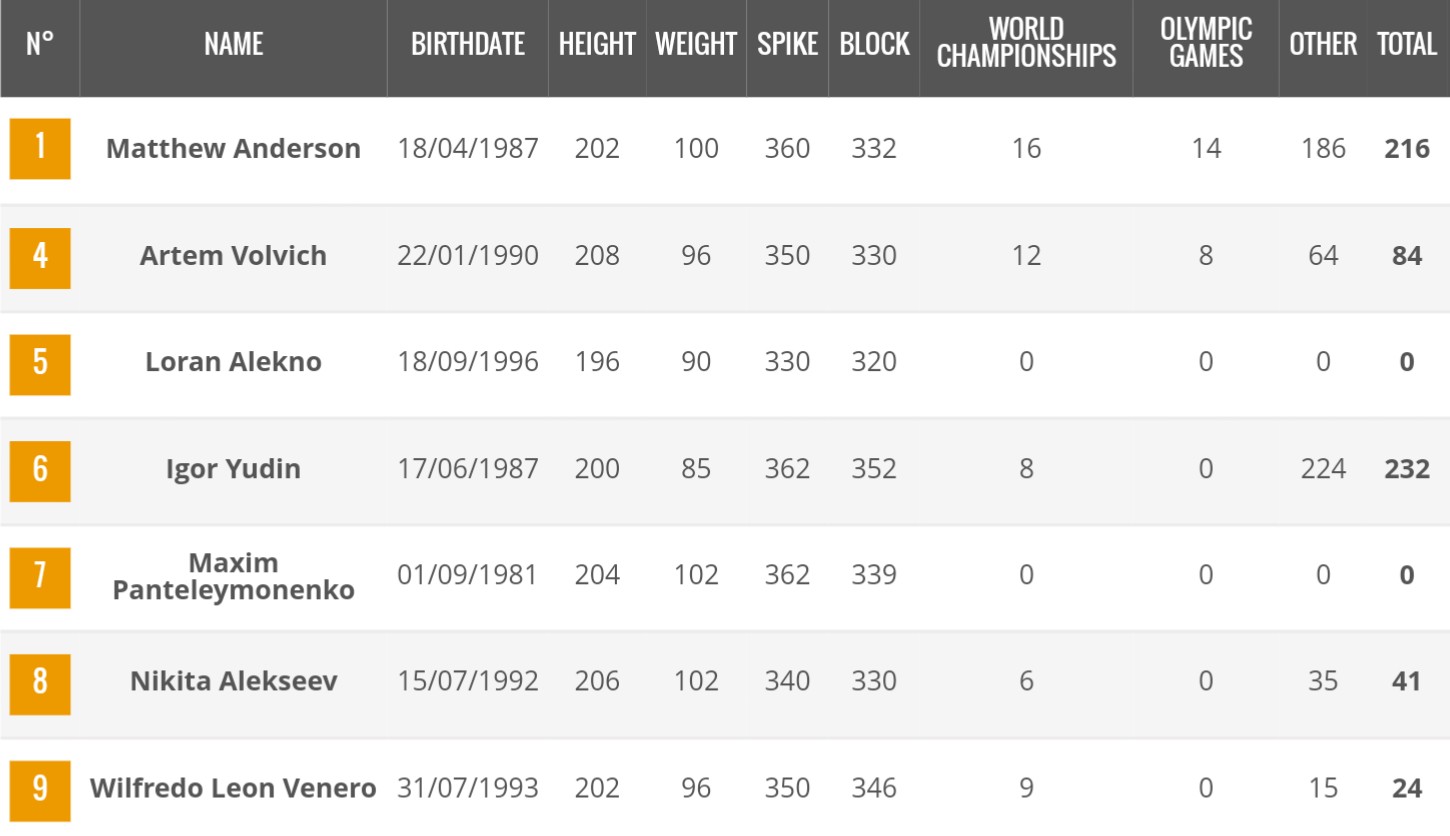The width and height of the screenshot is (1450, 836).
Task: Click the orange number 1 badge
Action: (x=40, y=149)
